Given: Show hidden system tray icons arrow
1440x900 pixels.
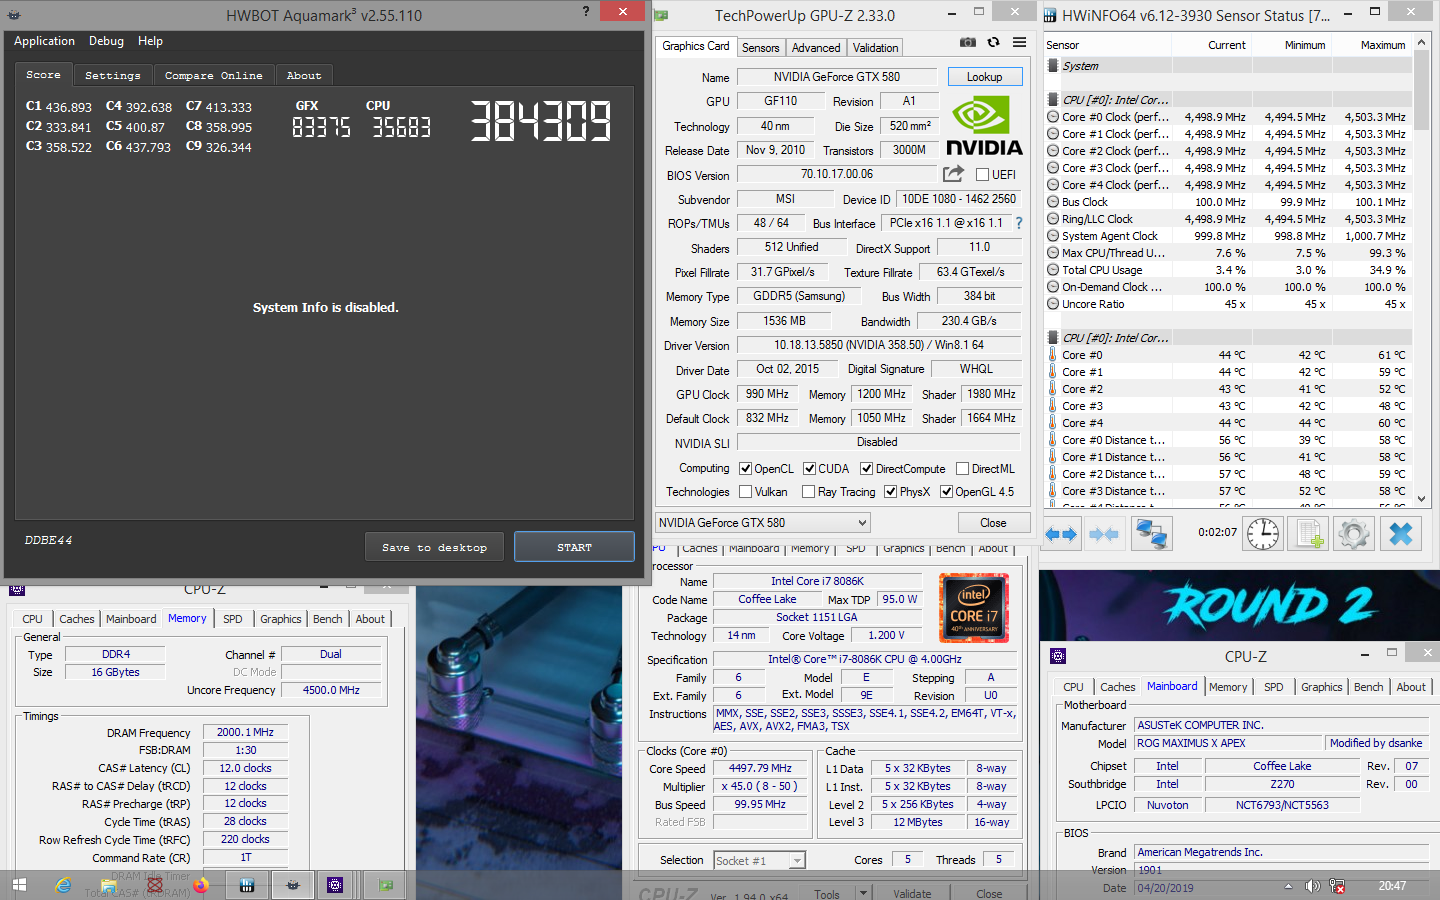Looking at the screenshot, I should pyautogui.click(x=1288, y=886).
